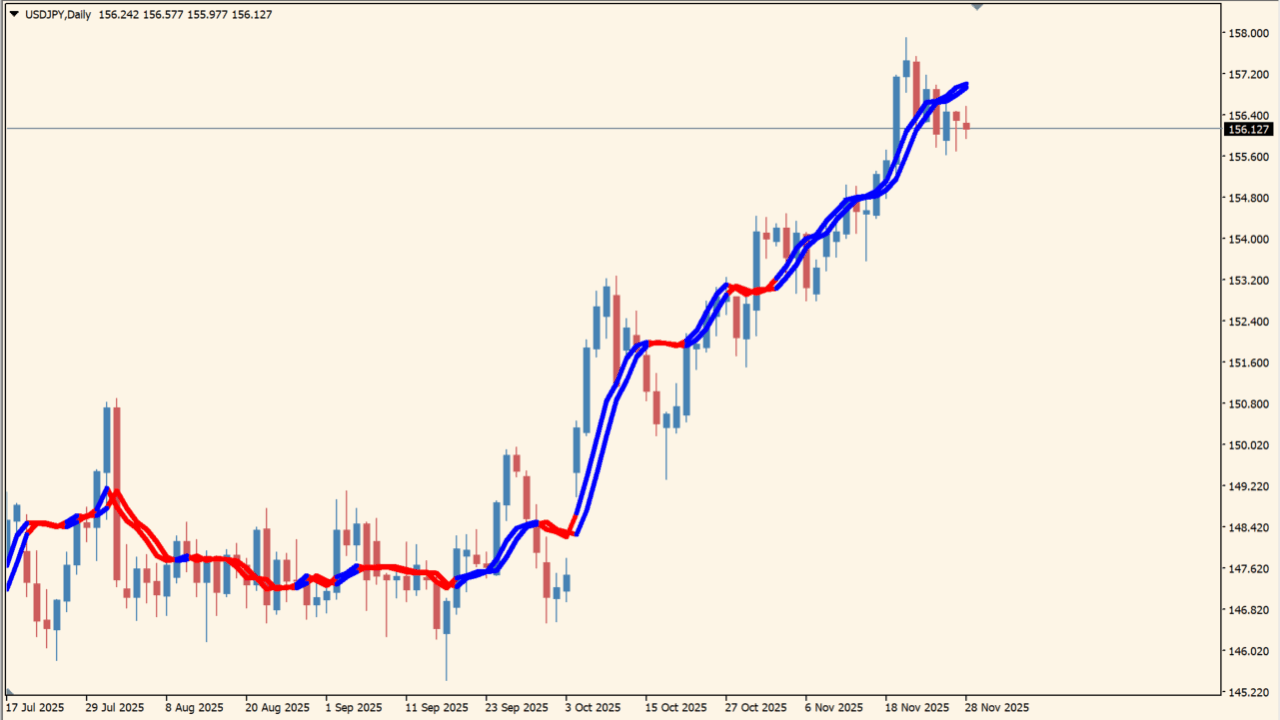Image resolution: width=1280 pixels, height=720 pixels.
Task: Click the long lower-wick candle near 11 Sep
Action: point(444,620)
